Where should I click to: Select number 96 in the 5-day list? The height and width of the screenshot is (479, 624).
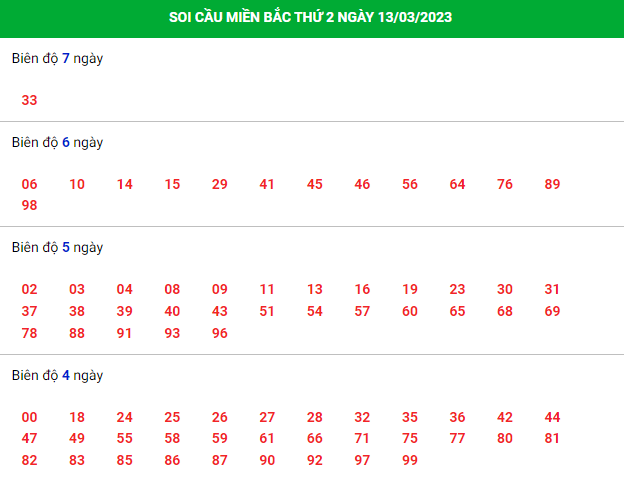(220, 333)
